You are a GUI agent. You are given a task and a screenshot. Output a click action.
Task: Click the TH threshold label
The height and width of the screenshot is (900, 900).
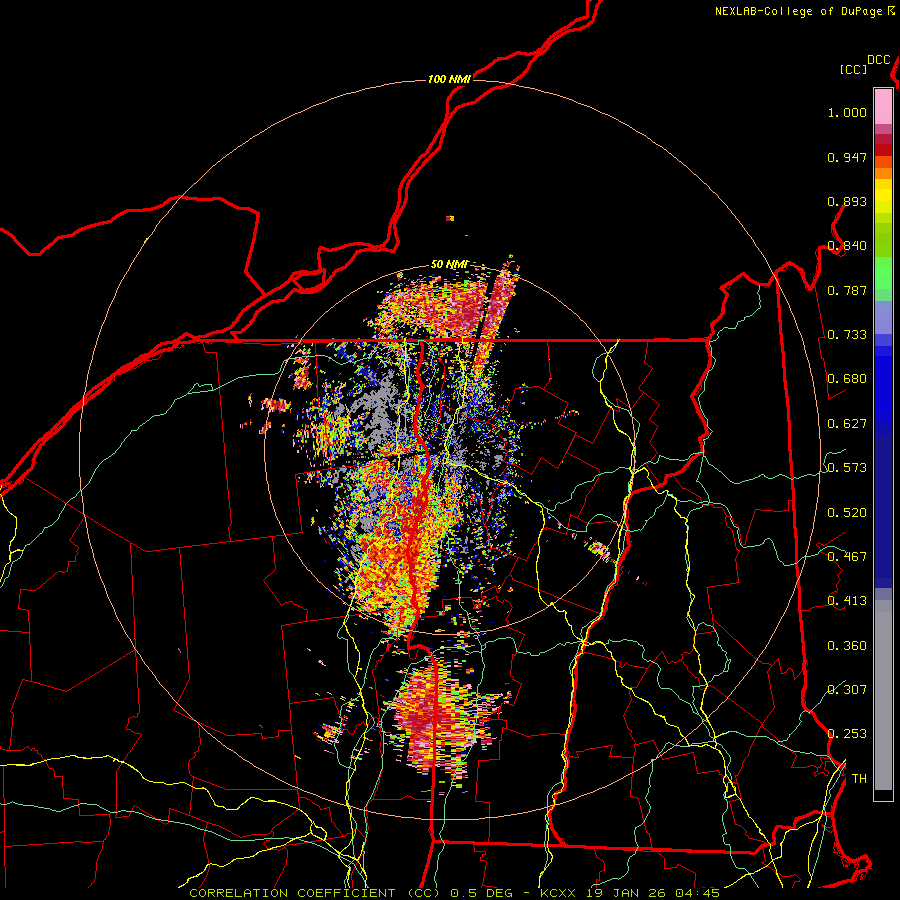tap(859, 779)
